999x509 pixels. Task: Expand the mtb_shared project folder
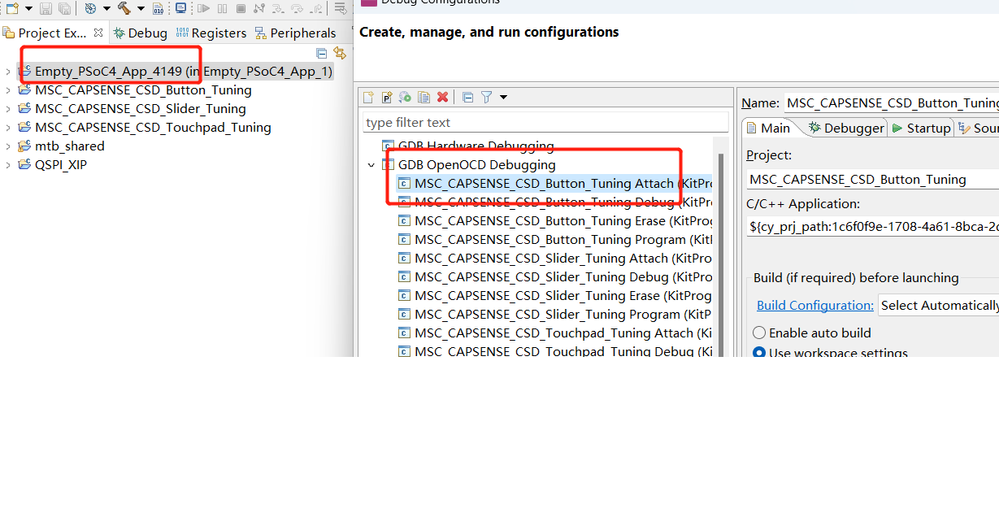tap(8, 147)
